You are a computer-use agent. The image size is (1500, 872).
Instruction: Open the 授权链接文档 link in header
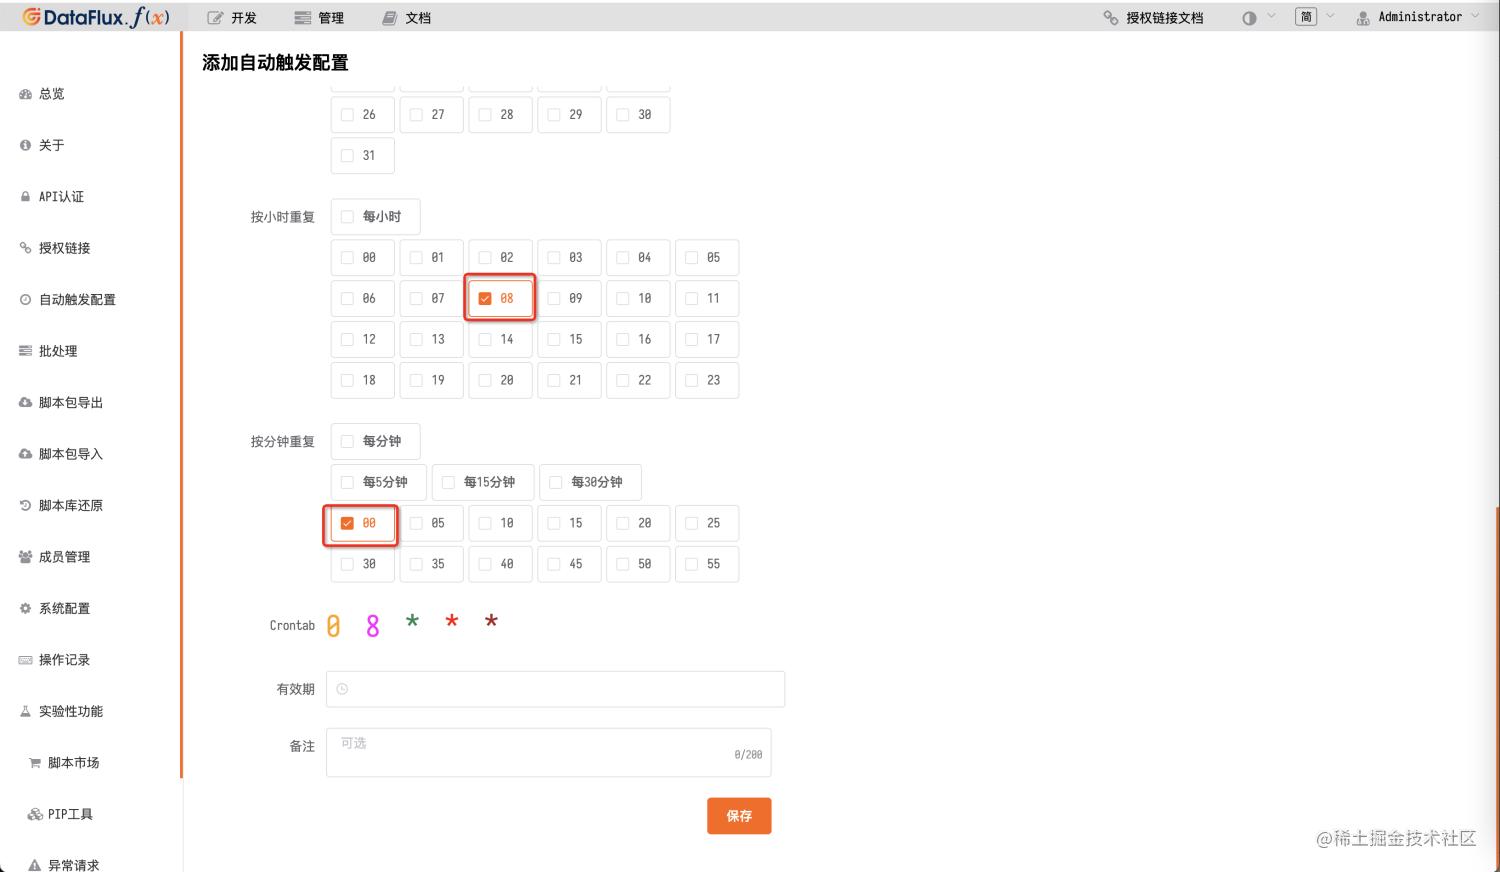tap(1153, 18)
